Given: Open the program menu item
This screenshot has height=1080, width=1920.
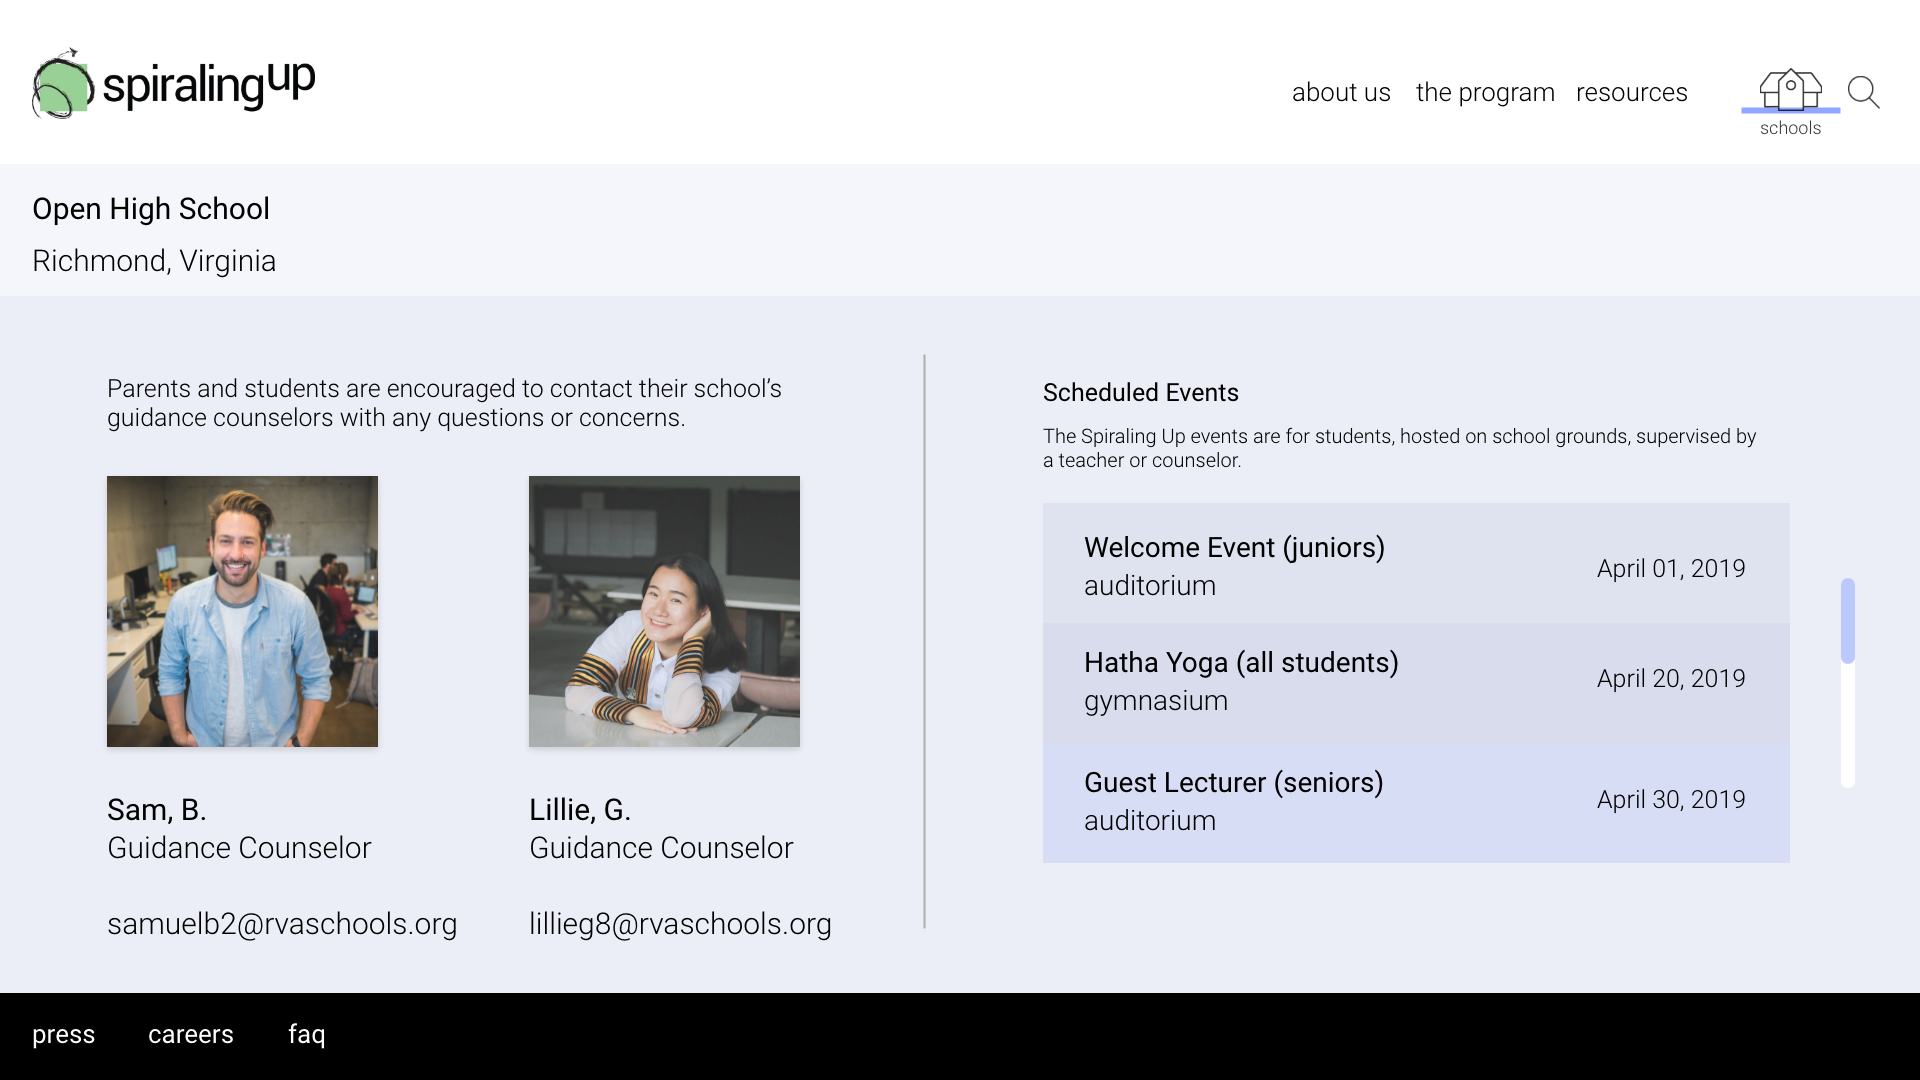Looking at the screenshot, I should click(1485, 92).
